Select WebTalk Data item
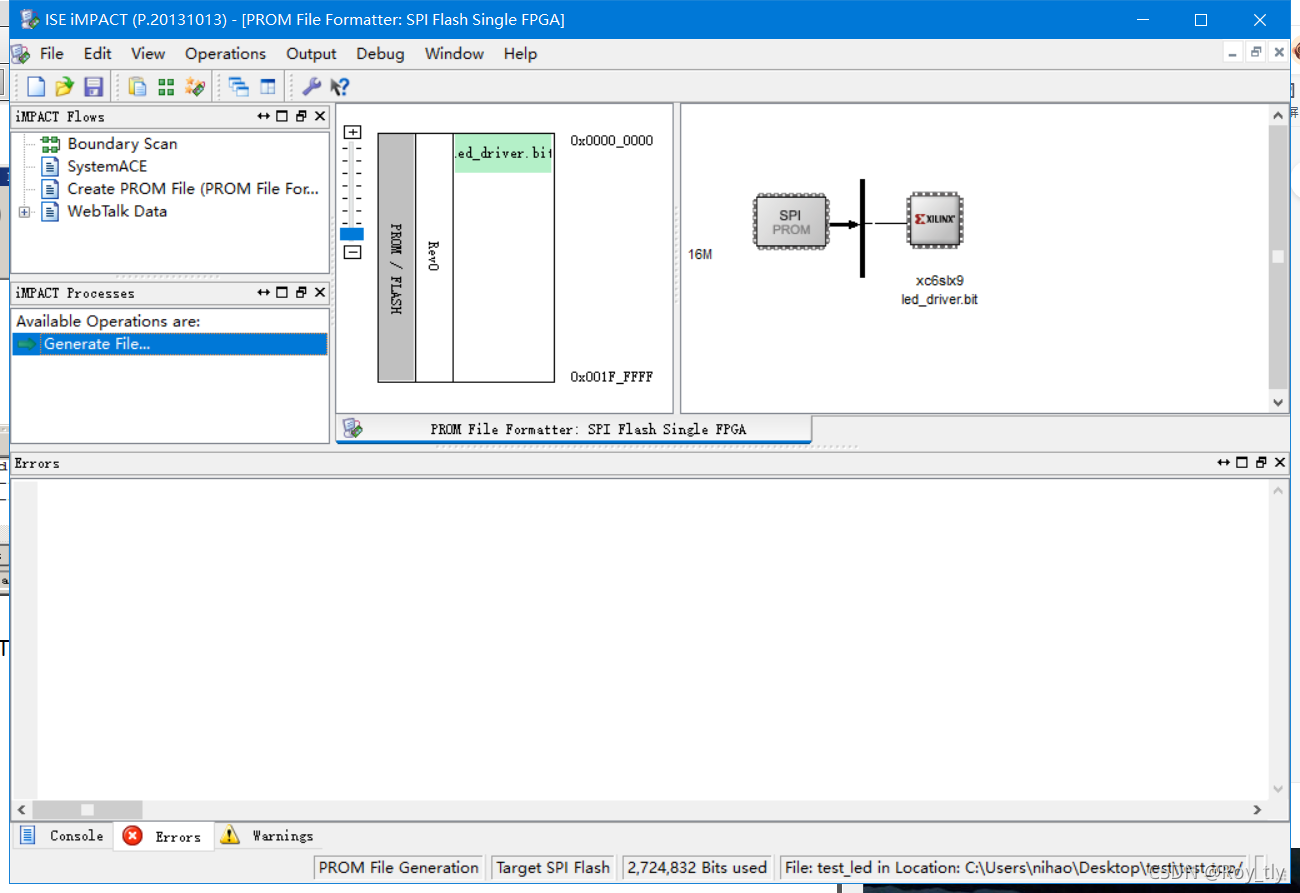 tap(117, 211)
